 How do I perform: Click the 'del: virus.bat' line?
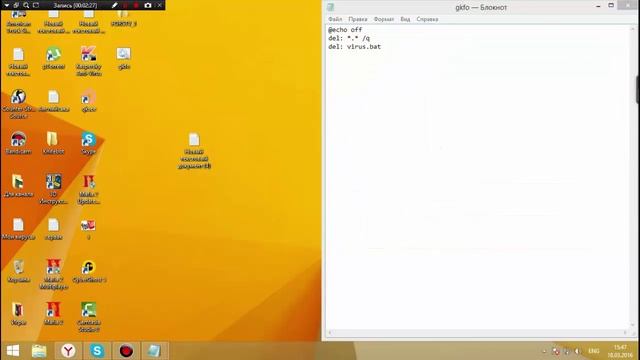coord(354,47)
